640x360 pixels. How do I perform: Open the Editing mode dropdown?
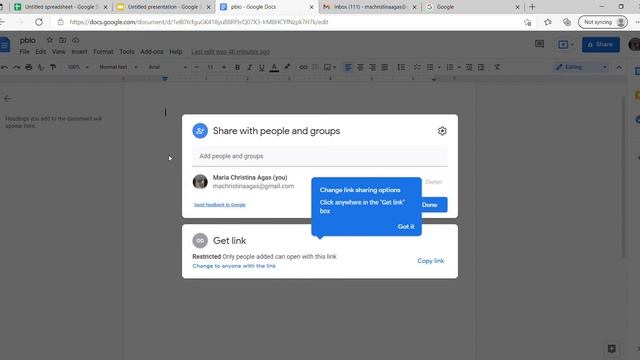(581, 67)
